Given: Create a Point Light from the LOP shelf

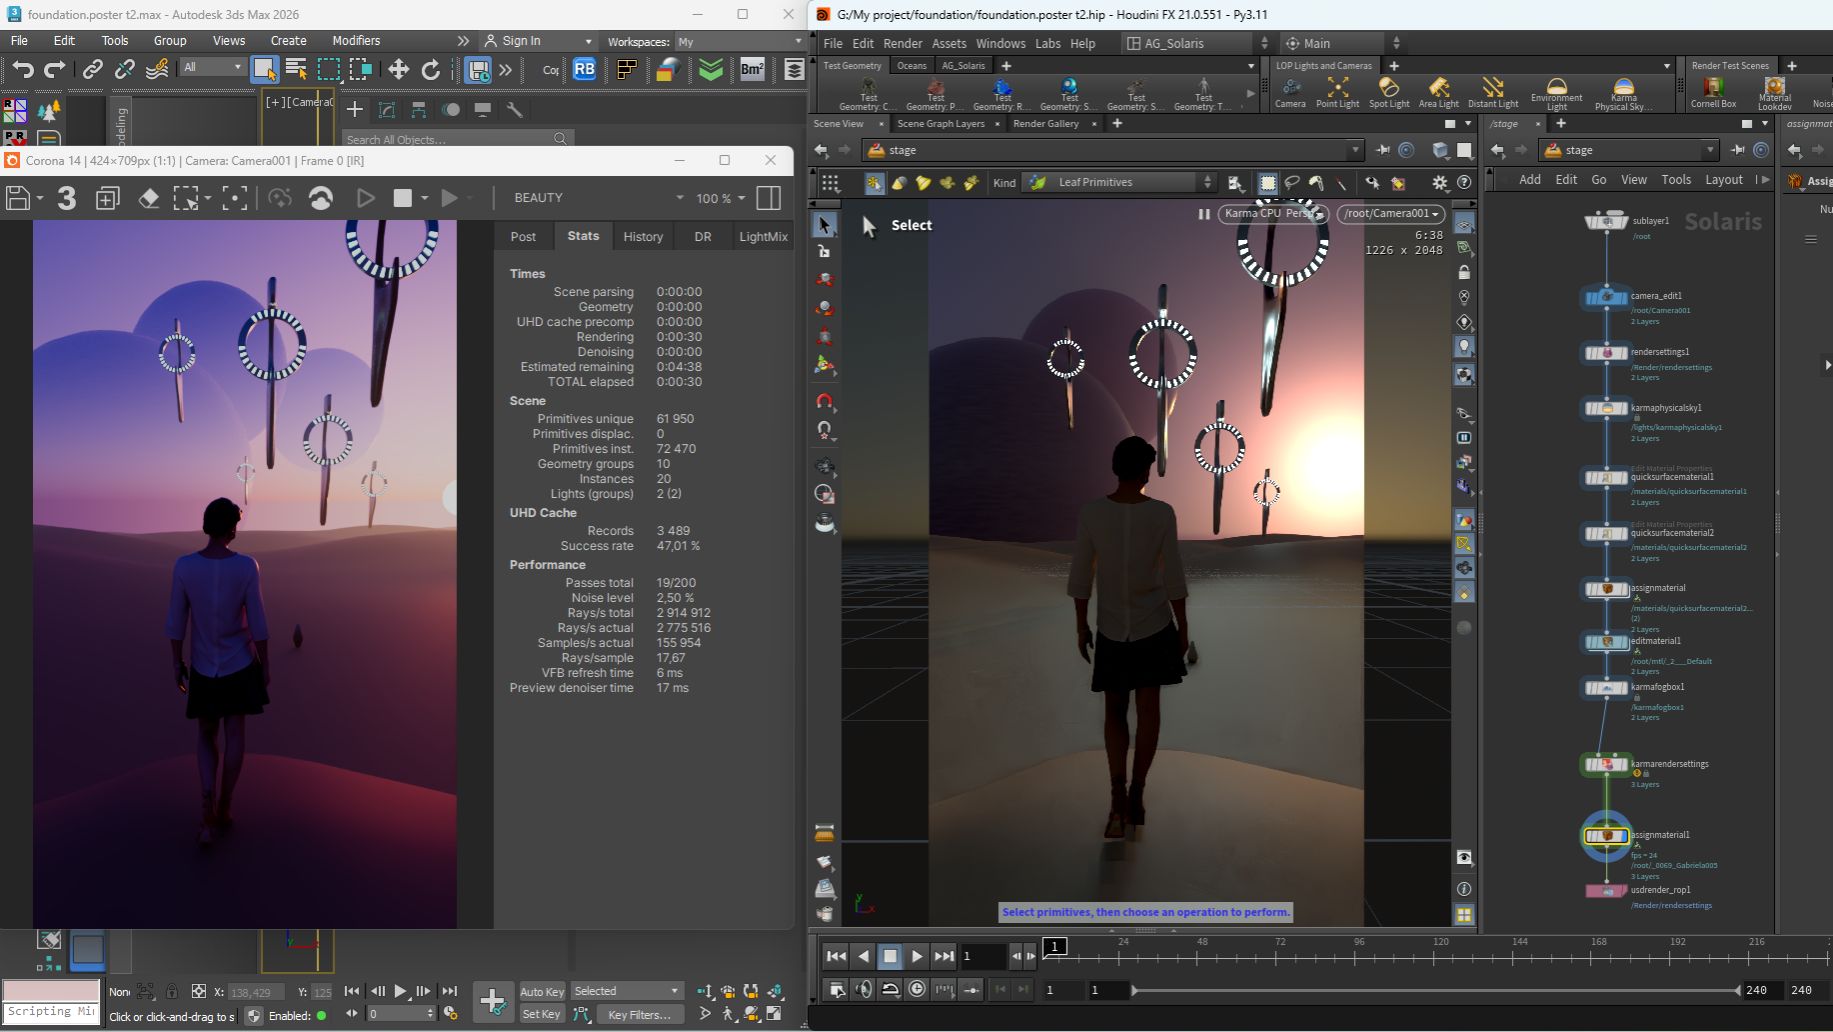Looking at the screenshot, I should point(1337,92).
